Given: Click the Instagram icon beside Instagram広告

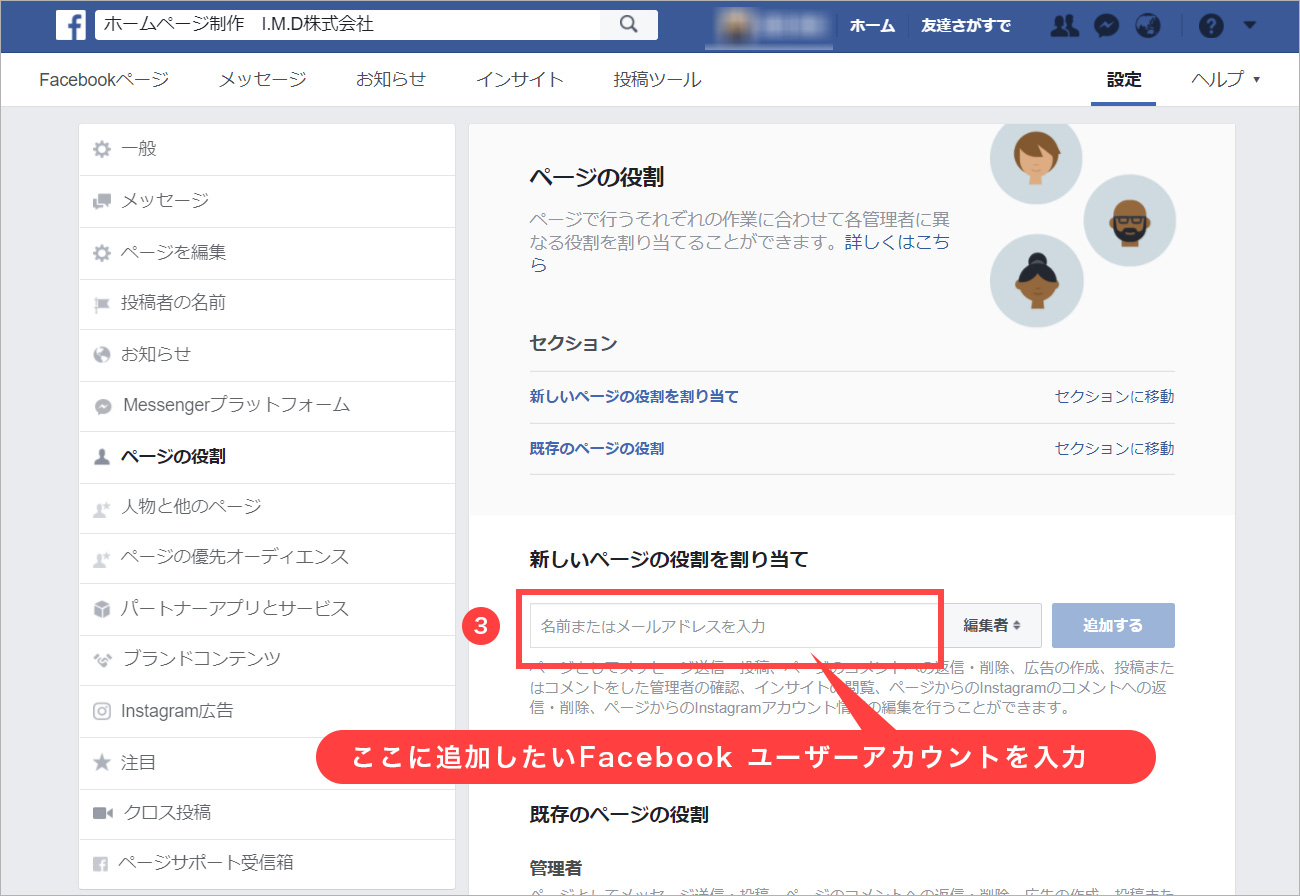Looking at the screenshot, I should click(x=102, y=712).
